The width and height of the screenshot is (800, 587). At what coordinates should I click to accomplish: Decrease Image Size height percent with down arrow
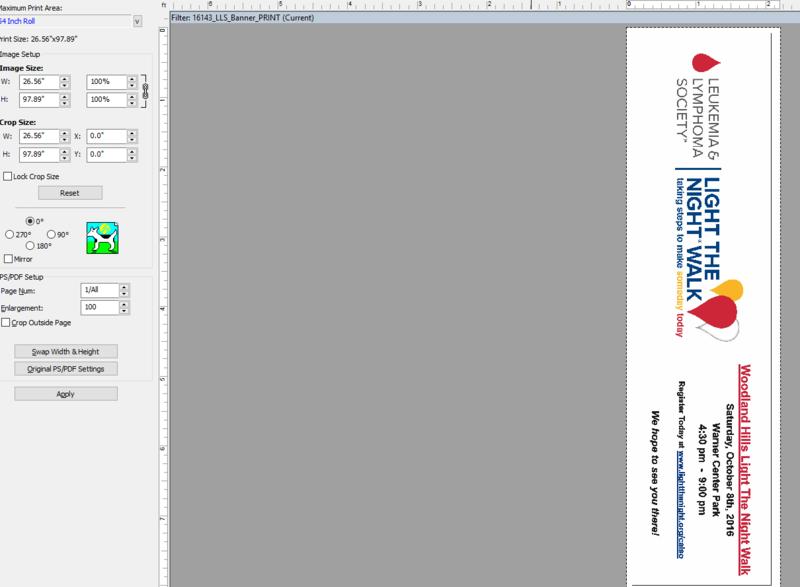[132, 103]
